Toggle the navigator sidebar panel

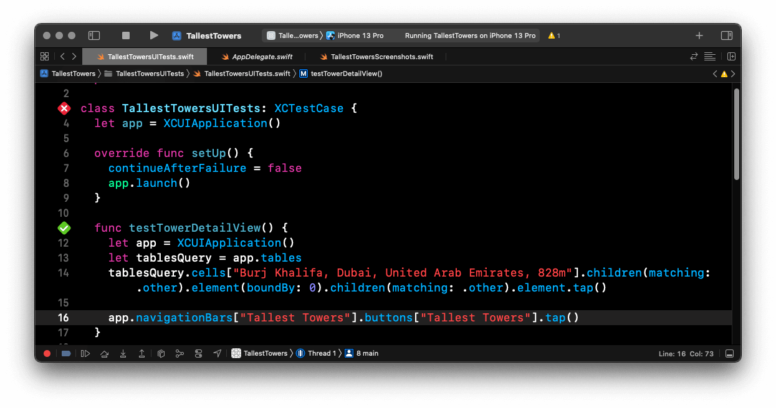[94, 35]
